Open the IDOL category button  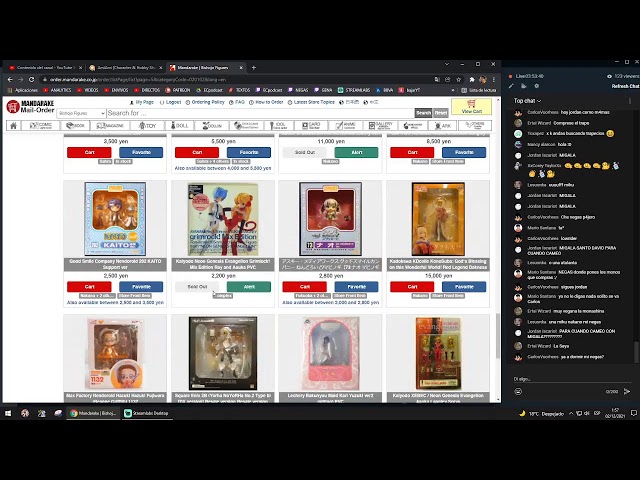(280, 126)
